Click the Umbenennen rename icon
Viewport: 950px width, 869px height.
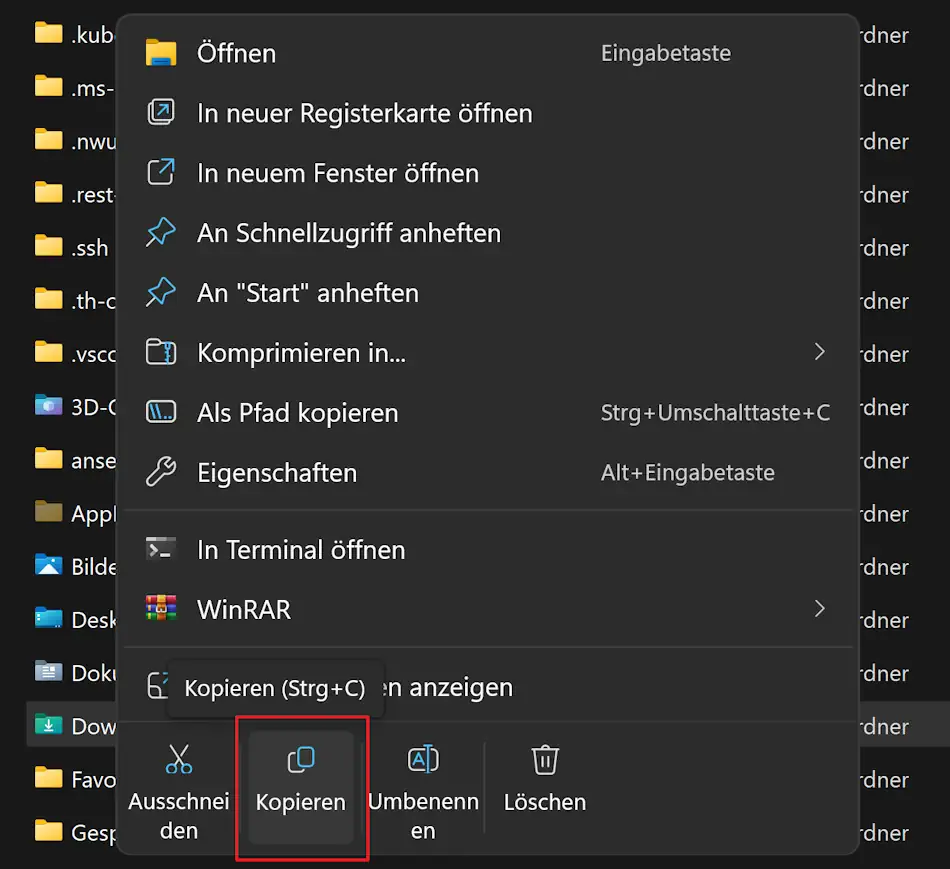click(x=423, y=759)
